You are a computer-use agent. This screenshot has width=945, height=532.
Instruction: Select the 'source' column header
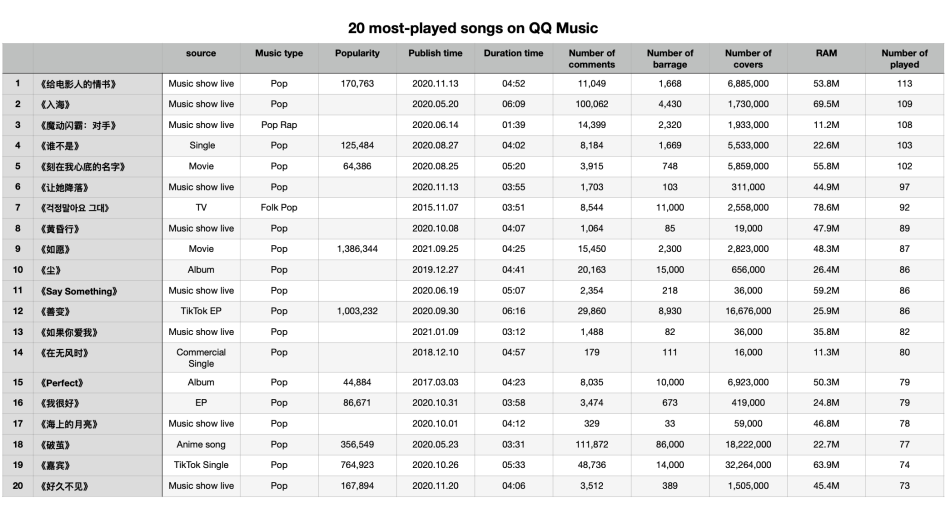(x=201, y=53)
